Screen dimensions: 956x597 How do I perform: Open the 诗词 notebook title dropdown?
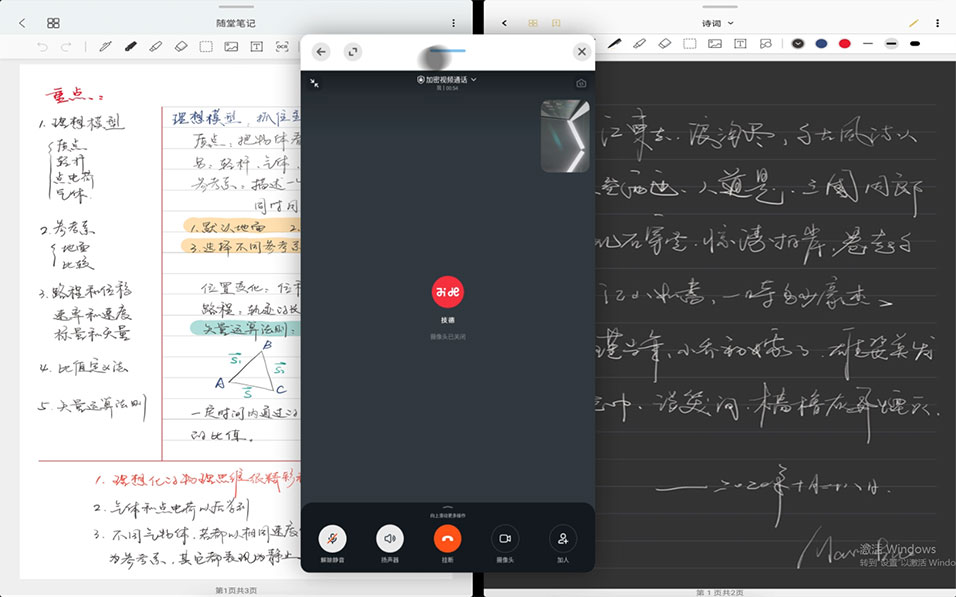point(718,23)
